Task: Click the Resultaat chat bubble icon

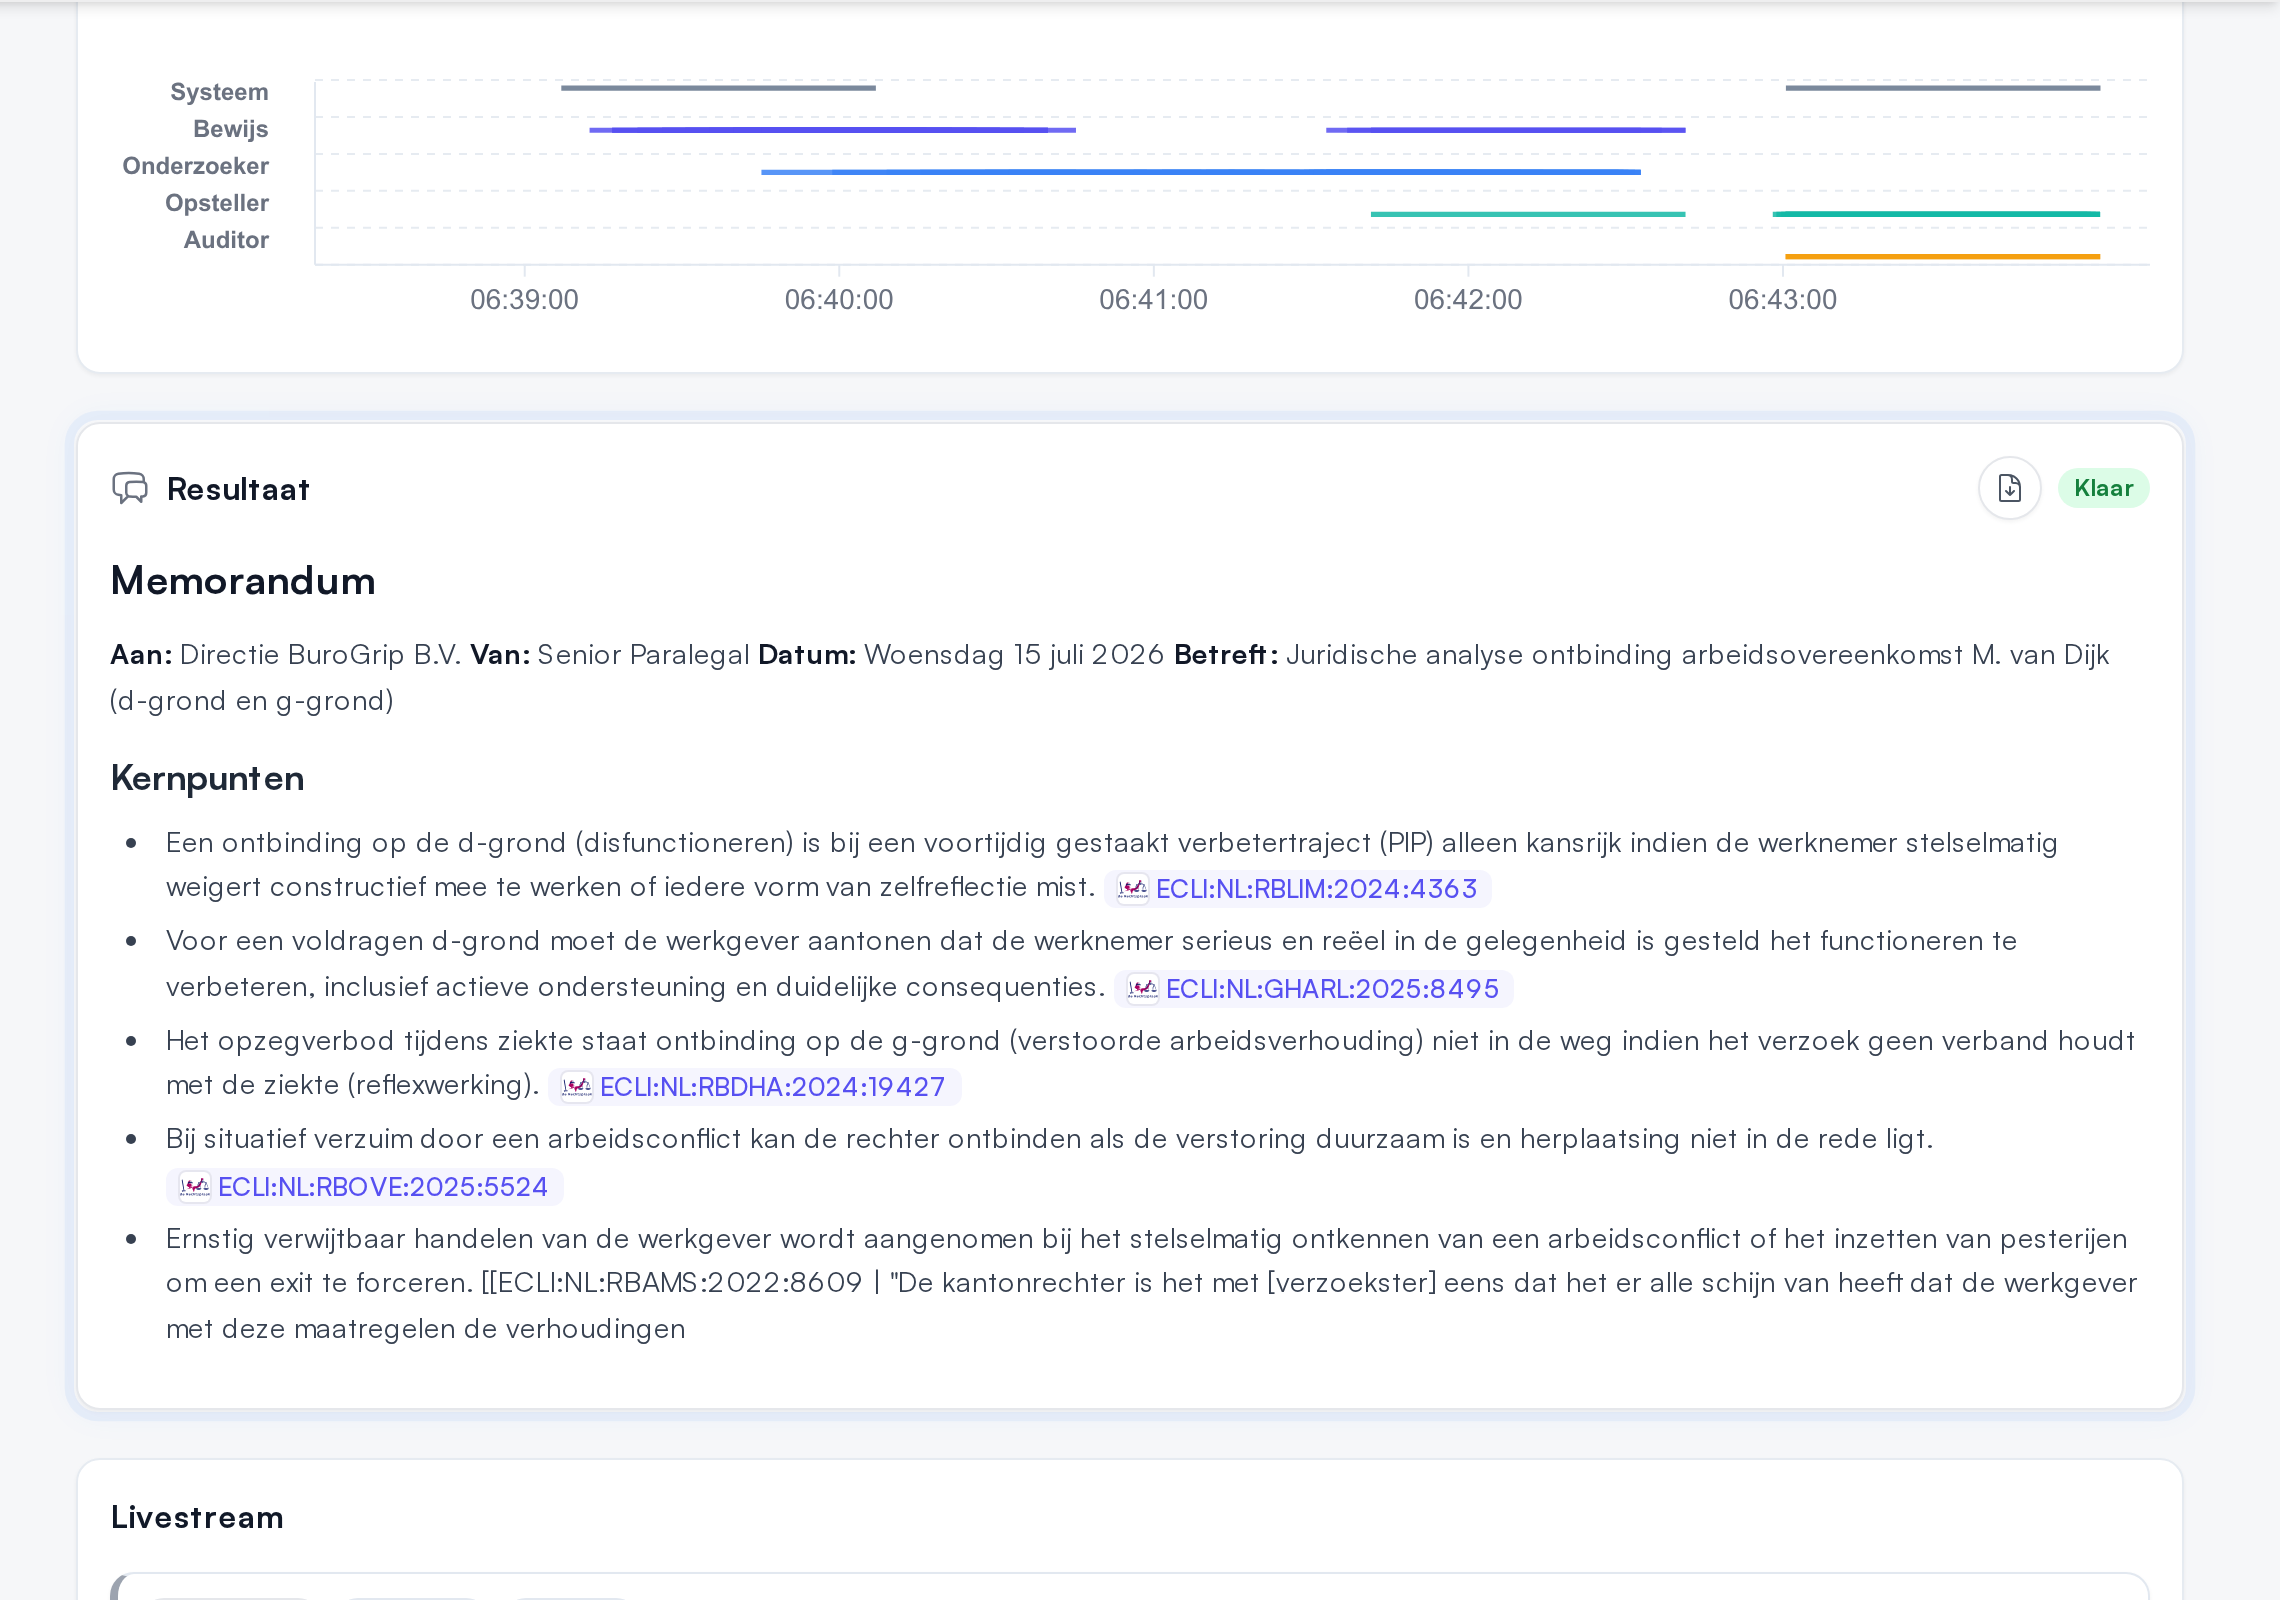Action: point(130,488)
